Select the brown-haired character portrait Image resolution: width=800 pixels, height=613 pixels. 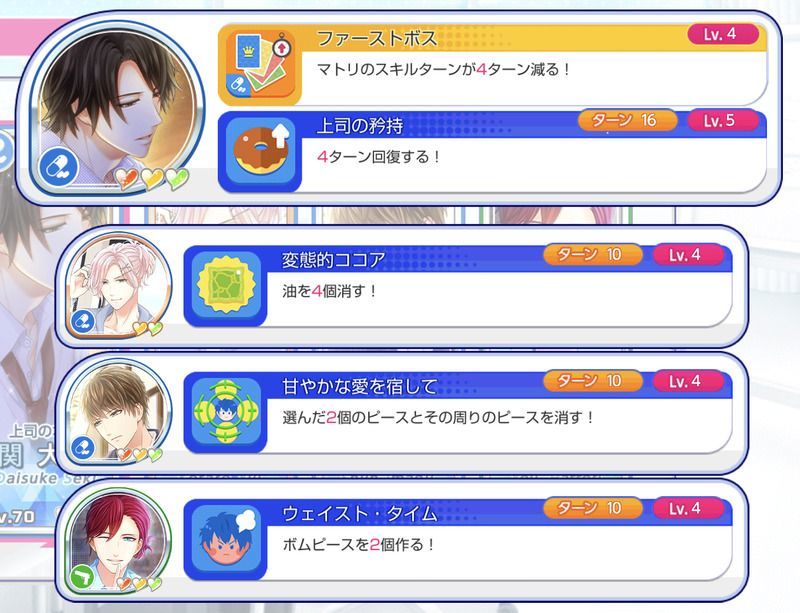tap(119, 412)
